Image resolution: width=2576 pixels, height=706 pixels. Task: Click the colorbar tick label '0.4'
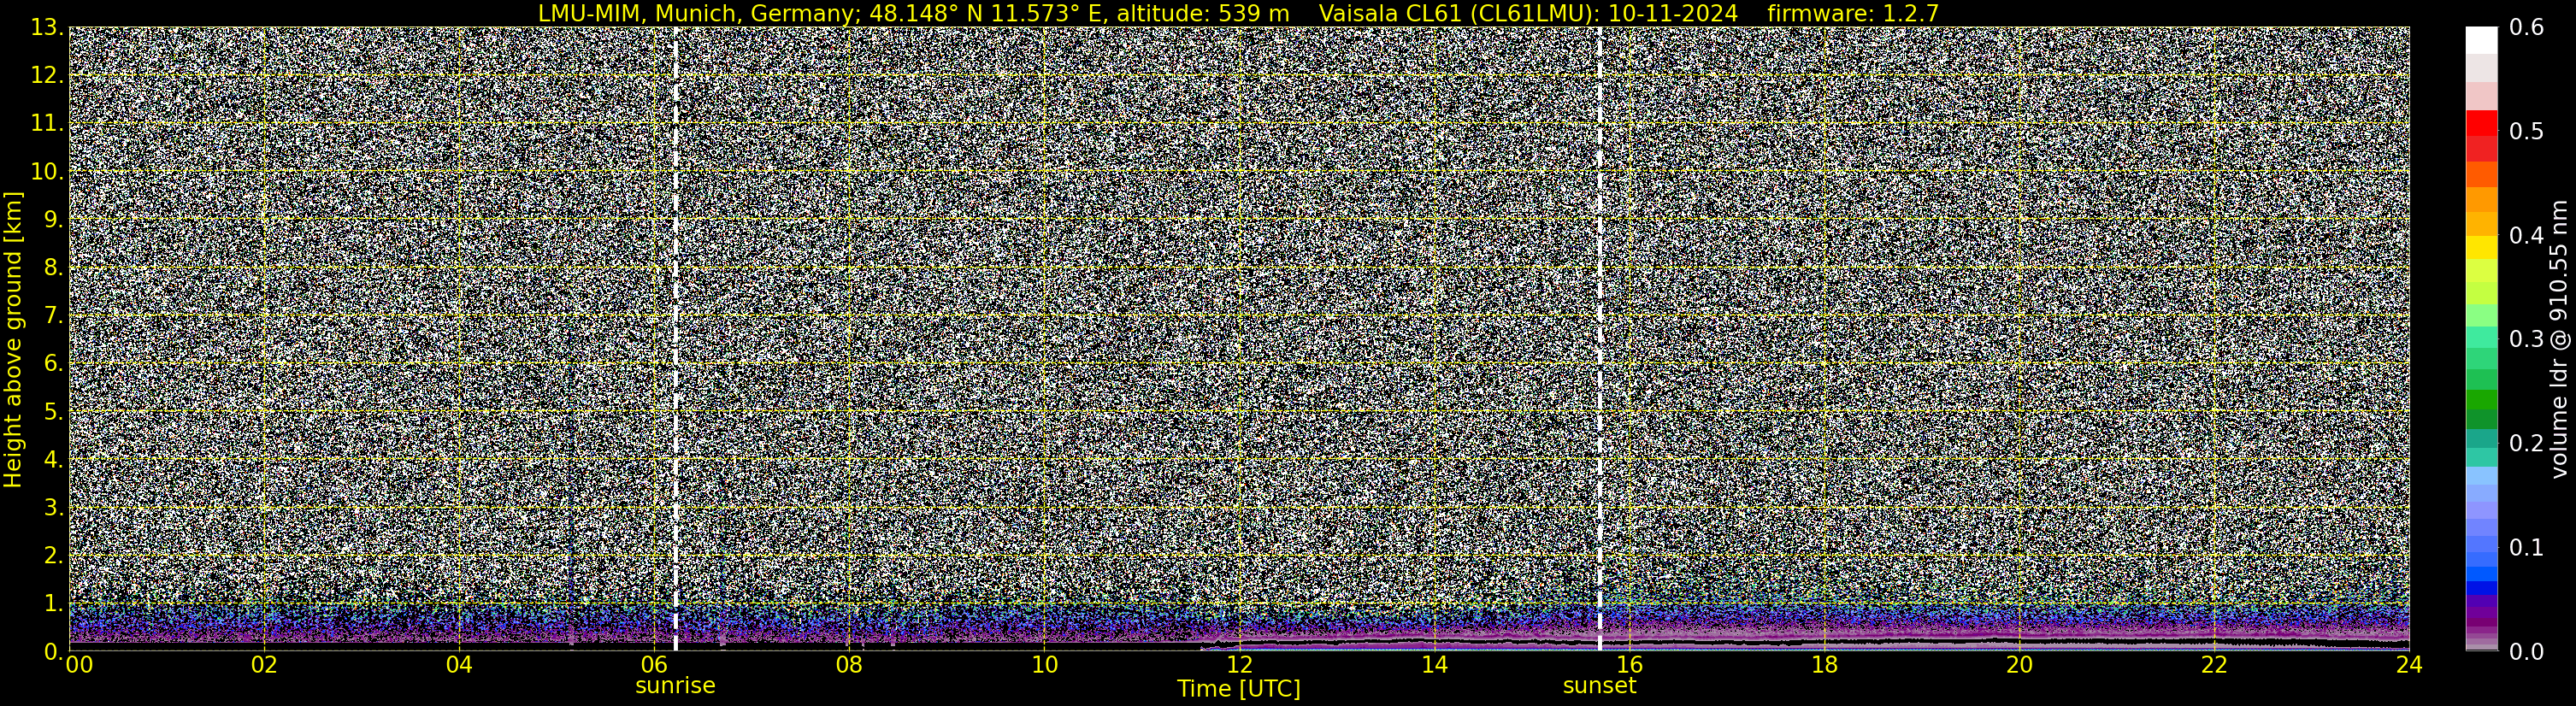[2526, 236]
